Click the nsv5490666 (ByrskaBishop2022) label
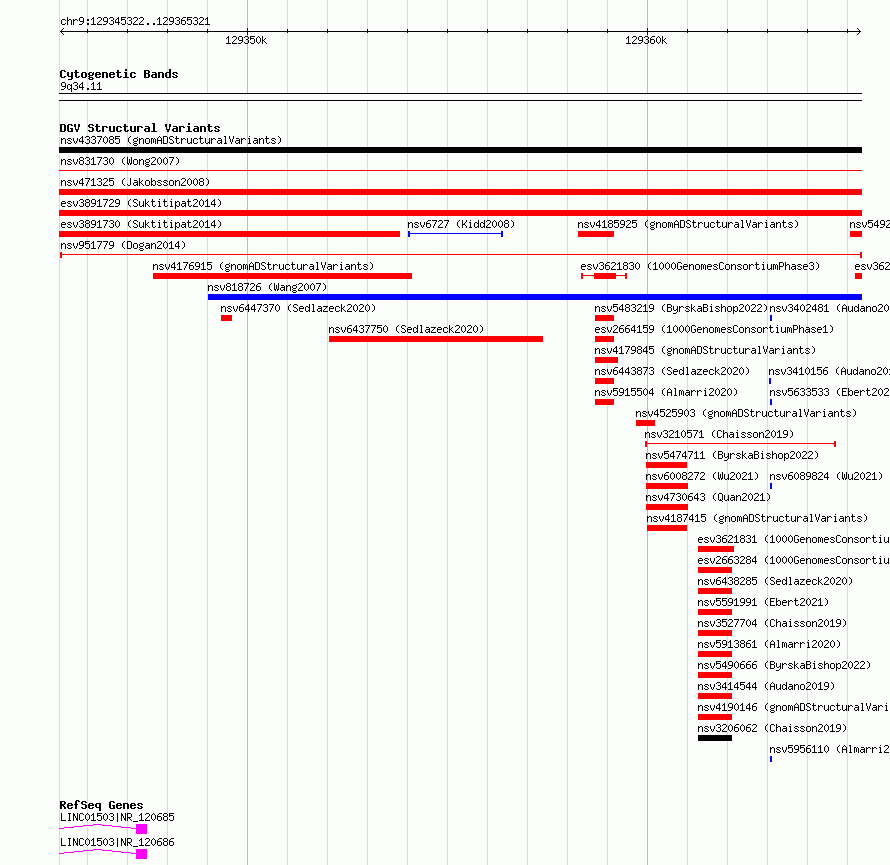 click(784, 665)
